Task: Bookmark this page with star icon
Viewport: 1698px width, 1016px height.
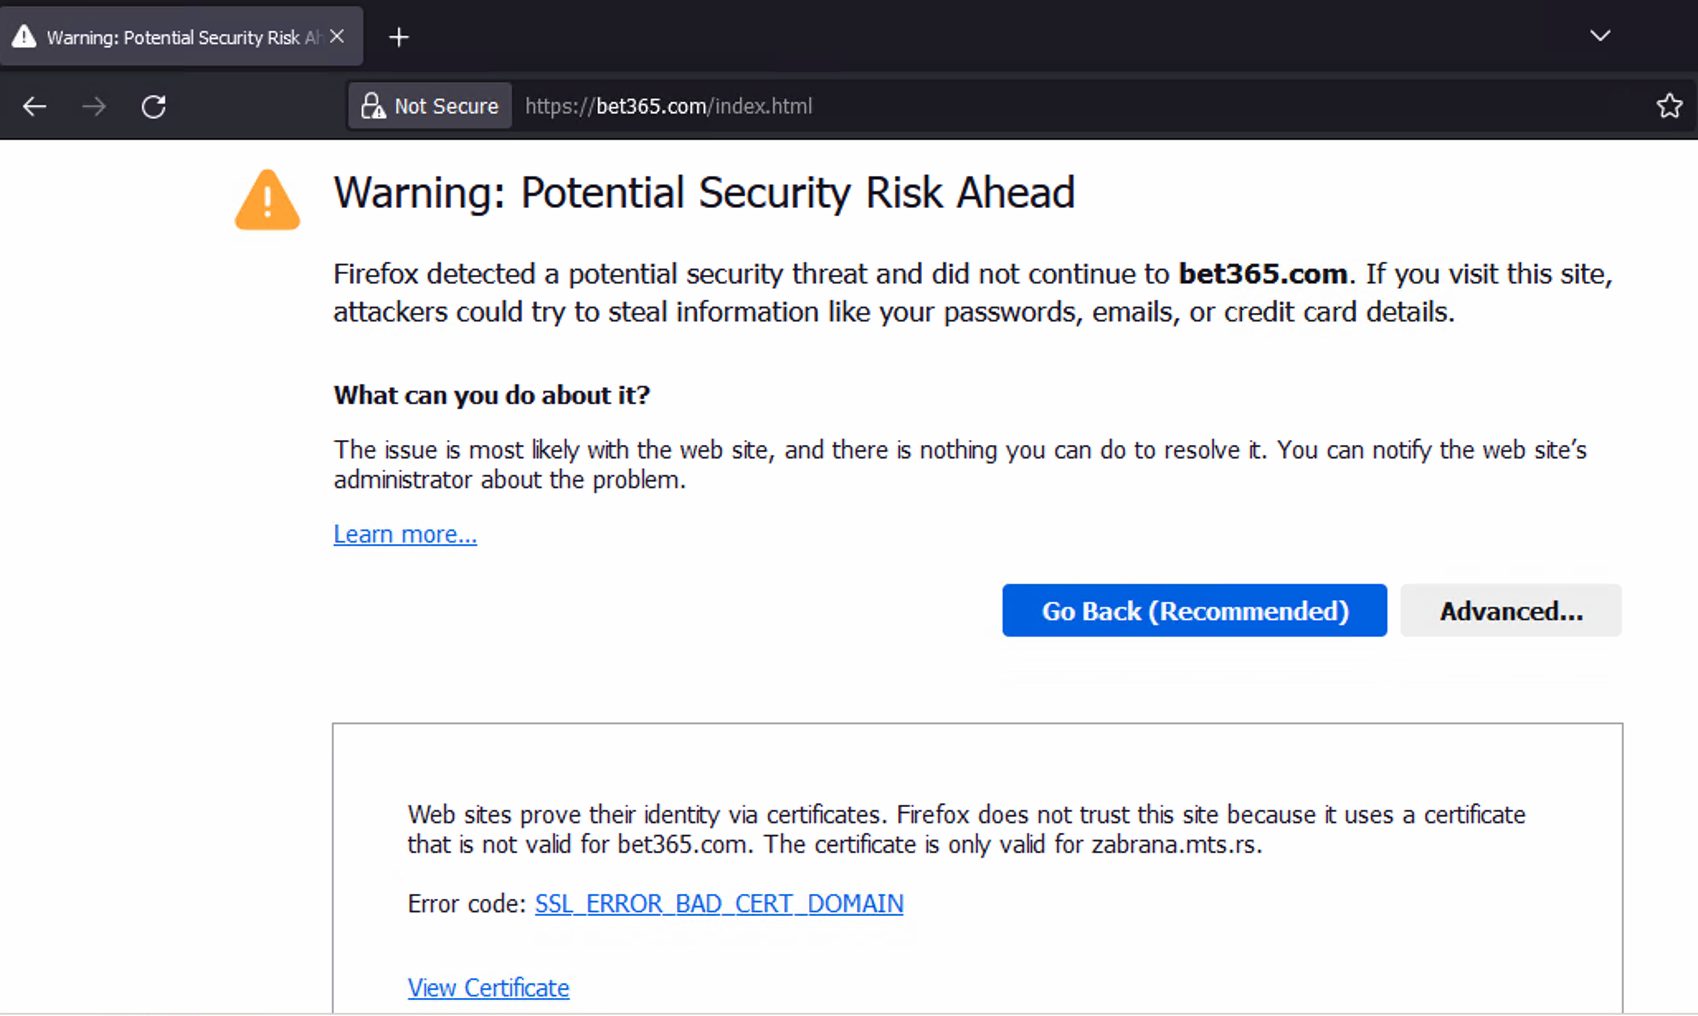Action: pyautogui.click(x=1669, y=106)
